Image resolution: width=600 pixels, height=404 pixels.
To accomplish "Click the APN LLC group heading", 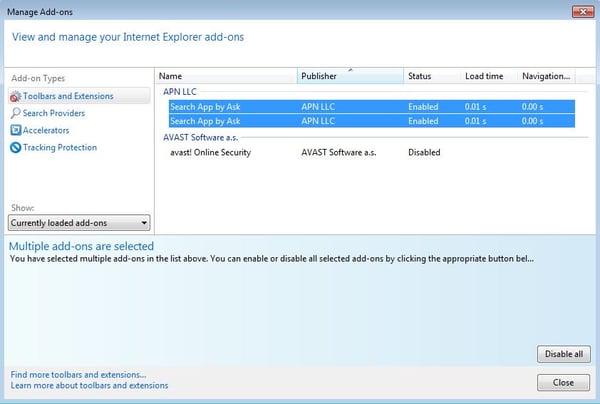I will pos(179,92).
